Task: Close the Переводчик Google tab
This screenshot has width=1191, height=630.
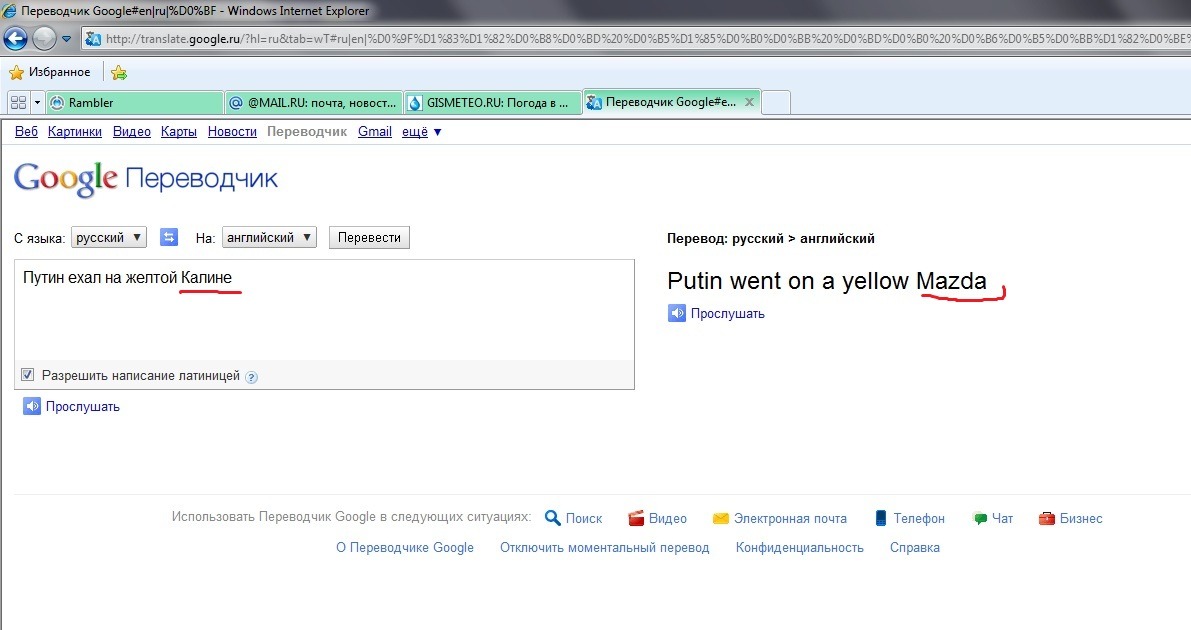Action: (749, 102)
